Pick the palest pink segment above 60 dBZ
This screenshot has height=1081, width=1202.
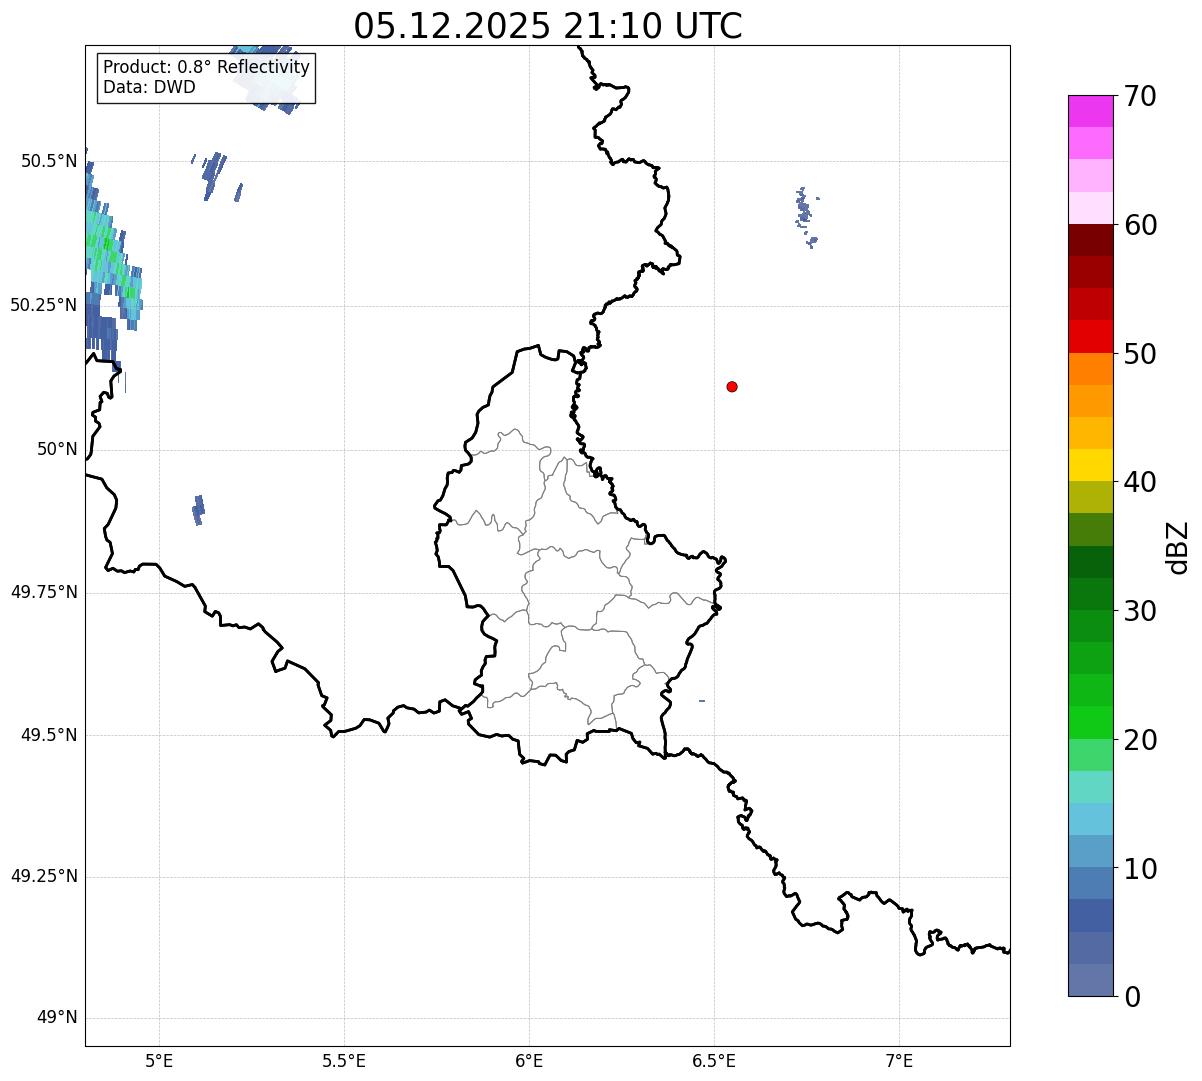1090,208
